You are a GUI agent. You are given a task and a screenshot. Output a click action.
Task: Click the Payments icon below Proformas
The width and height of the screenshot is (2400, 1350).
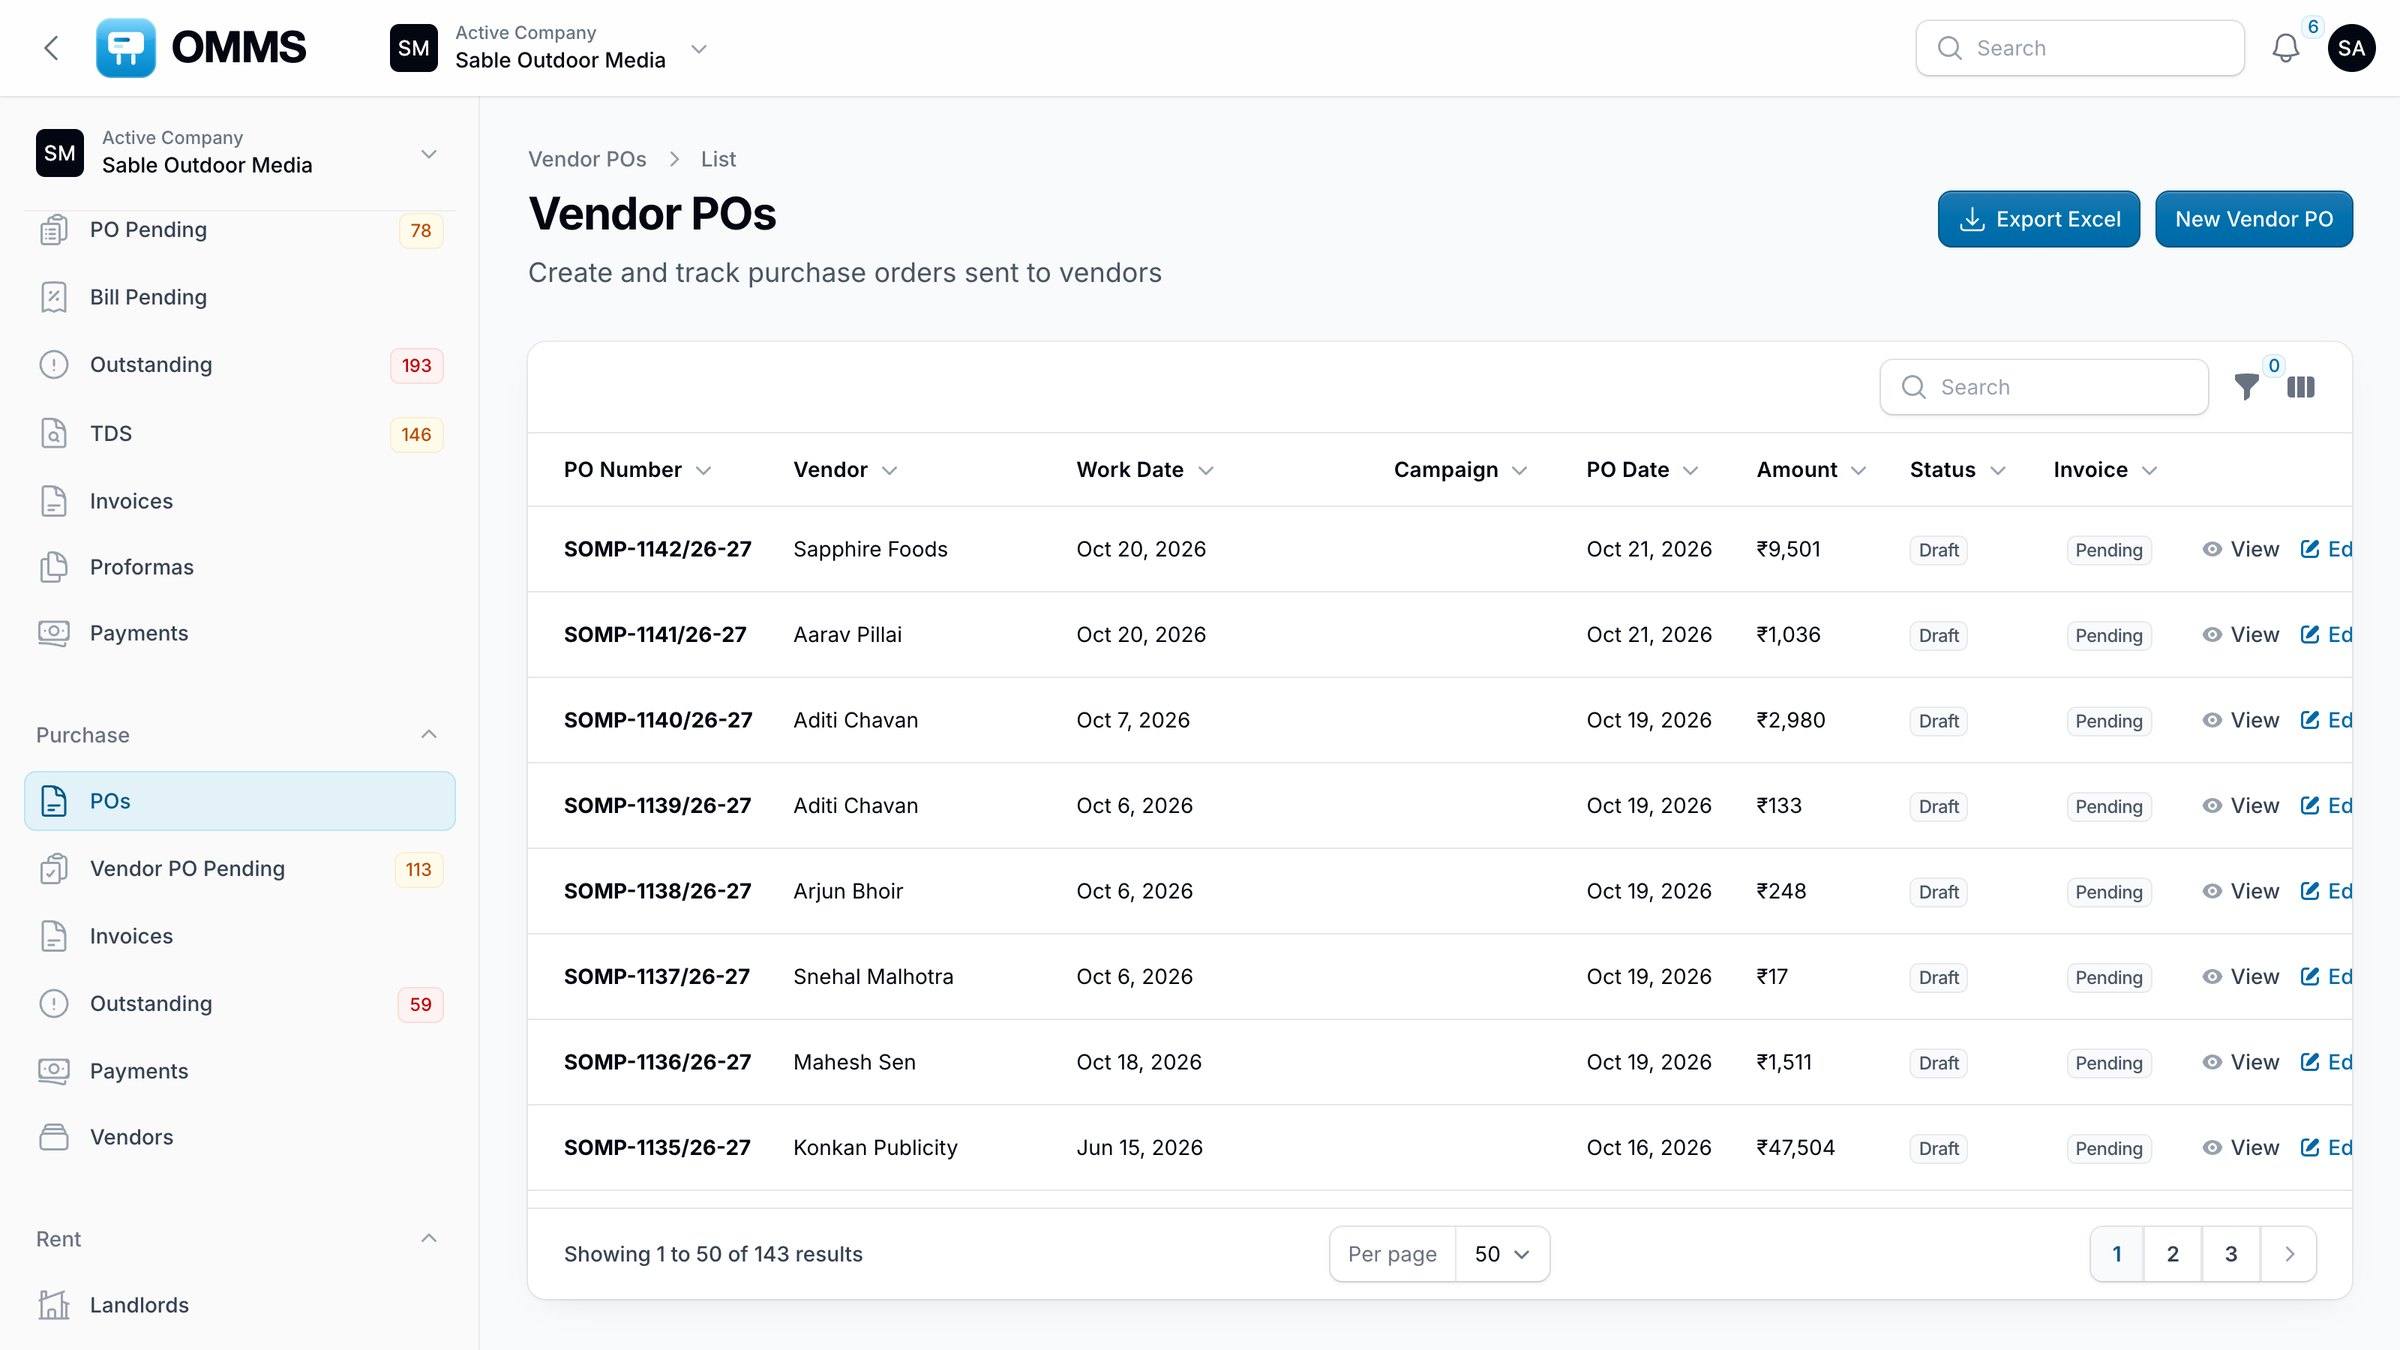pos(54,633)
